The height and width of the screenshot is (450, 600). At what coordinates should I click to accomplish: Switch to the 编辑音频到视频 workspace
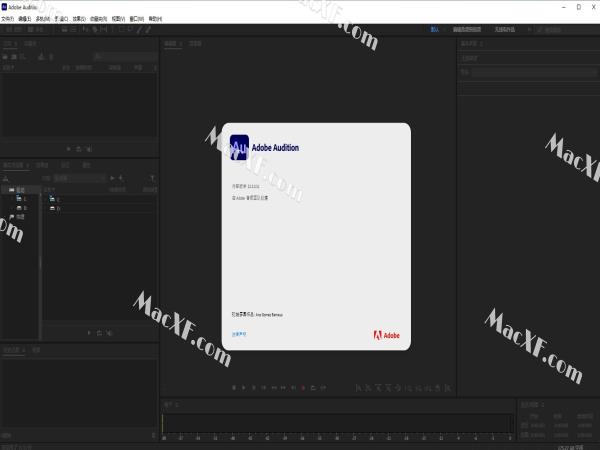[x=467, y=29]
